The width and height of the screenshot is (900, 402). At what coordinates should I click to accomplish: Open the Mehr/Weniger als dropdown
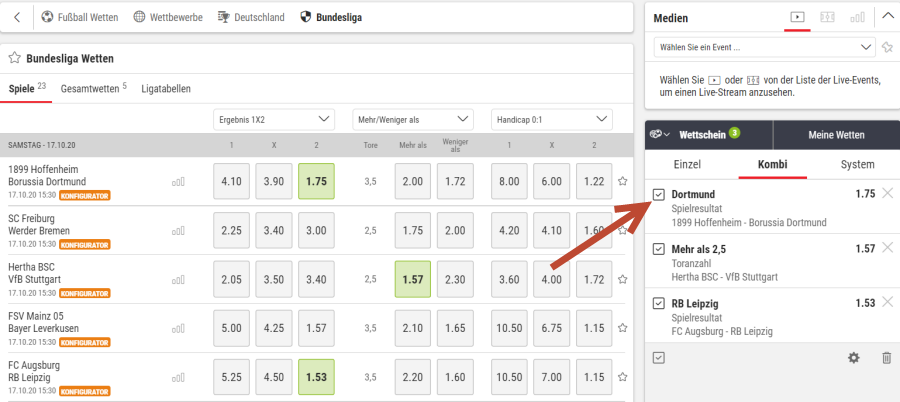[413, 119]
